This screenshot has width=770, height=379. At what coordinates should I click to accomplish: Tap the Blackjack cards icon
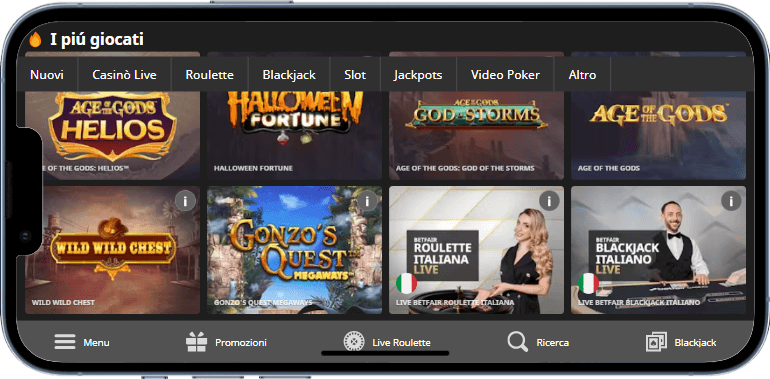tap(656, 342)
